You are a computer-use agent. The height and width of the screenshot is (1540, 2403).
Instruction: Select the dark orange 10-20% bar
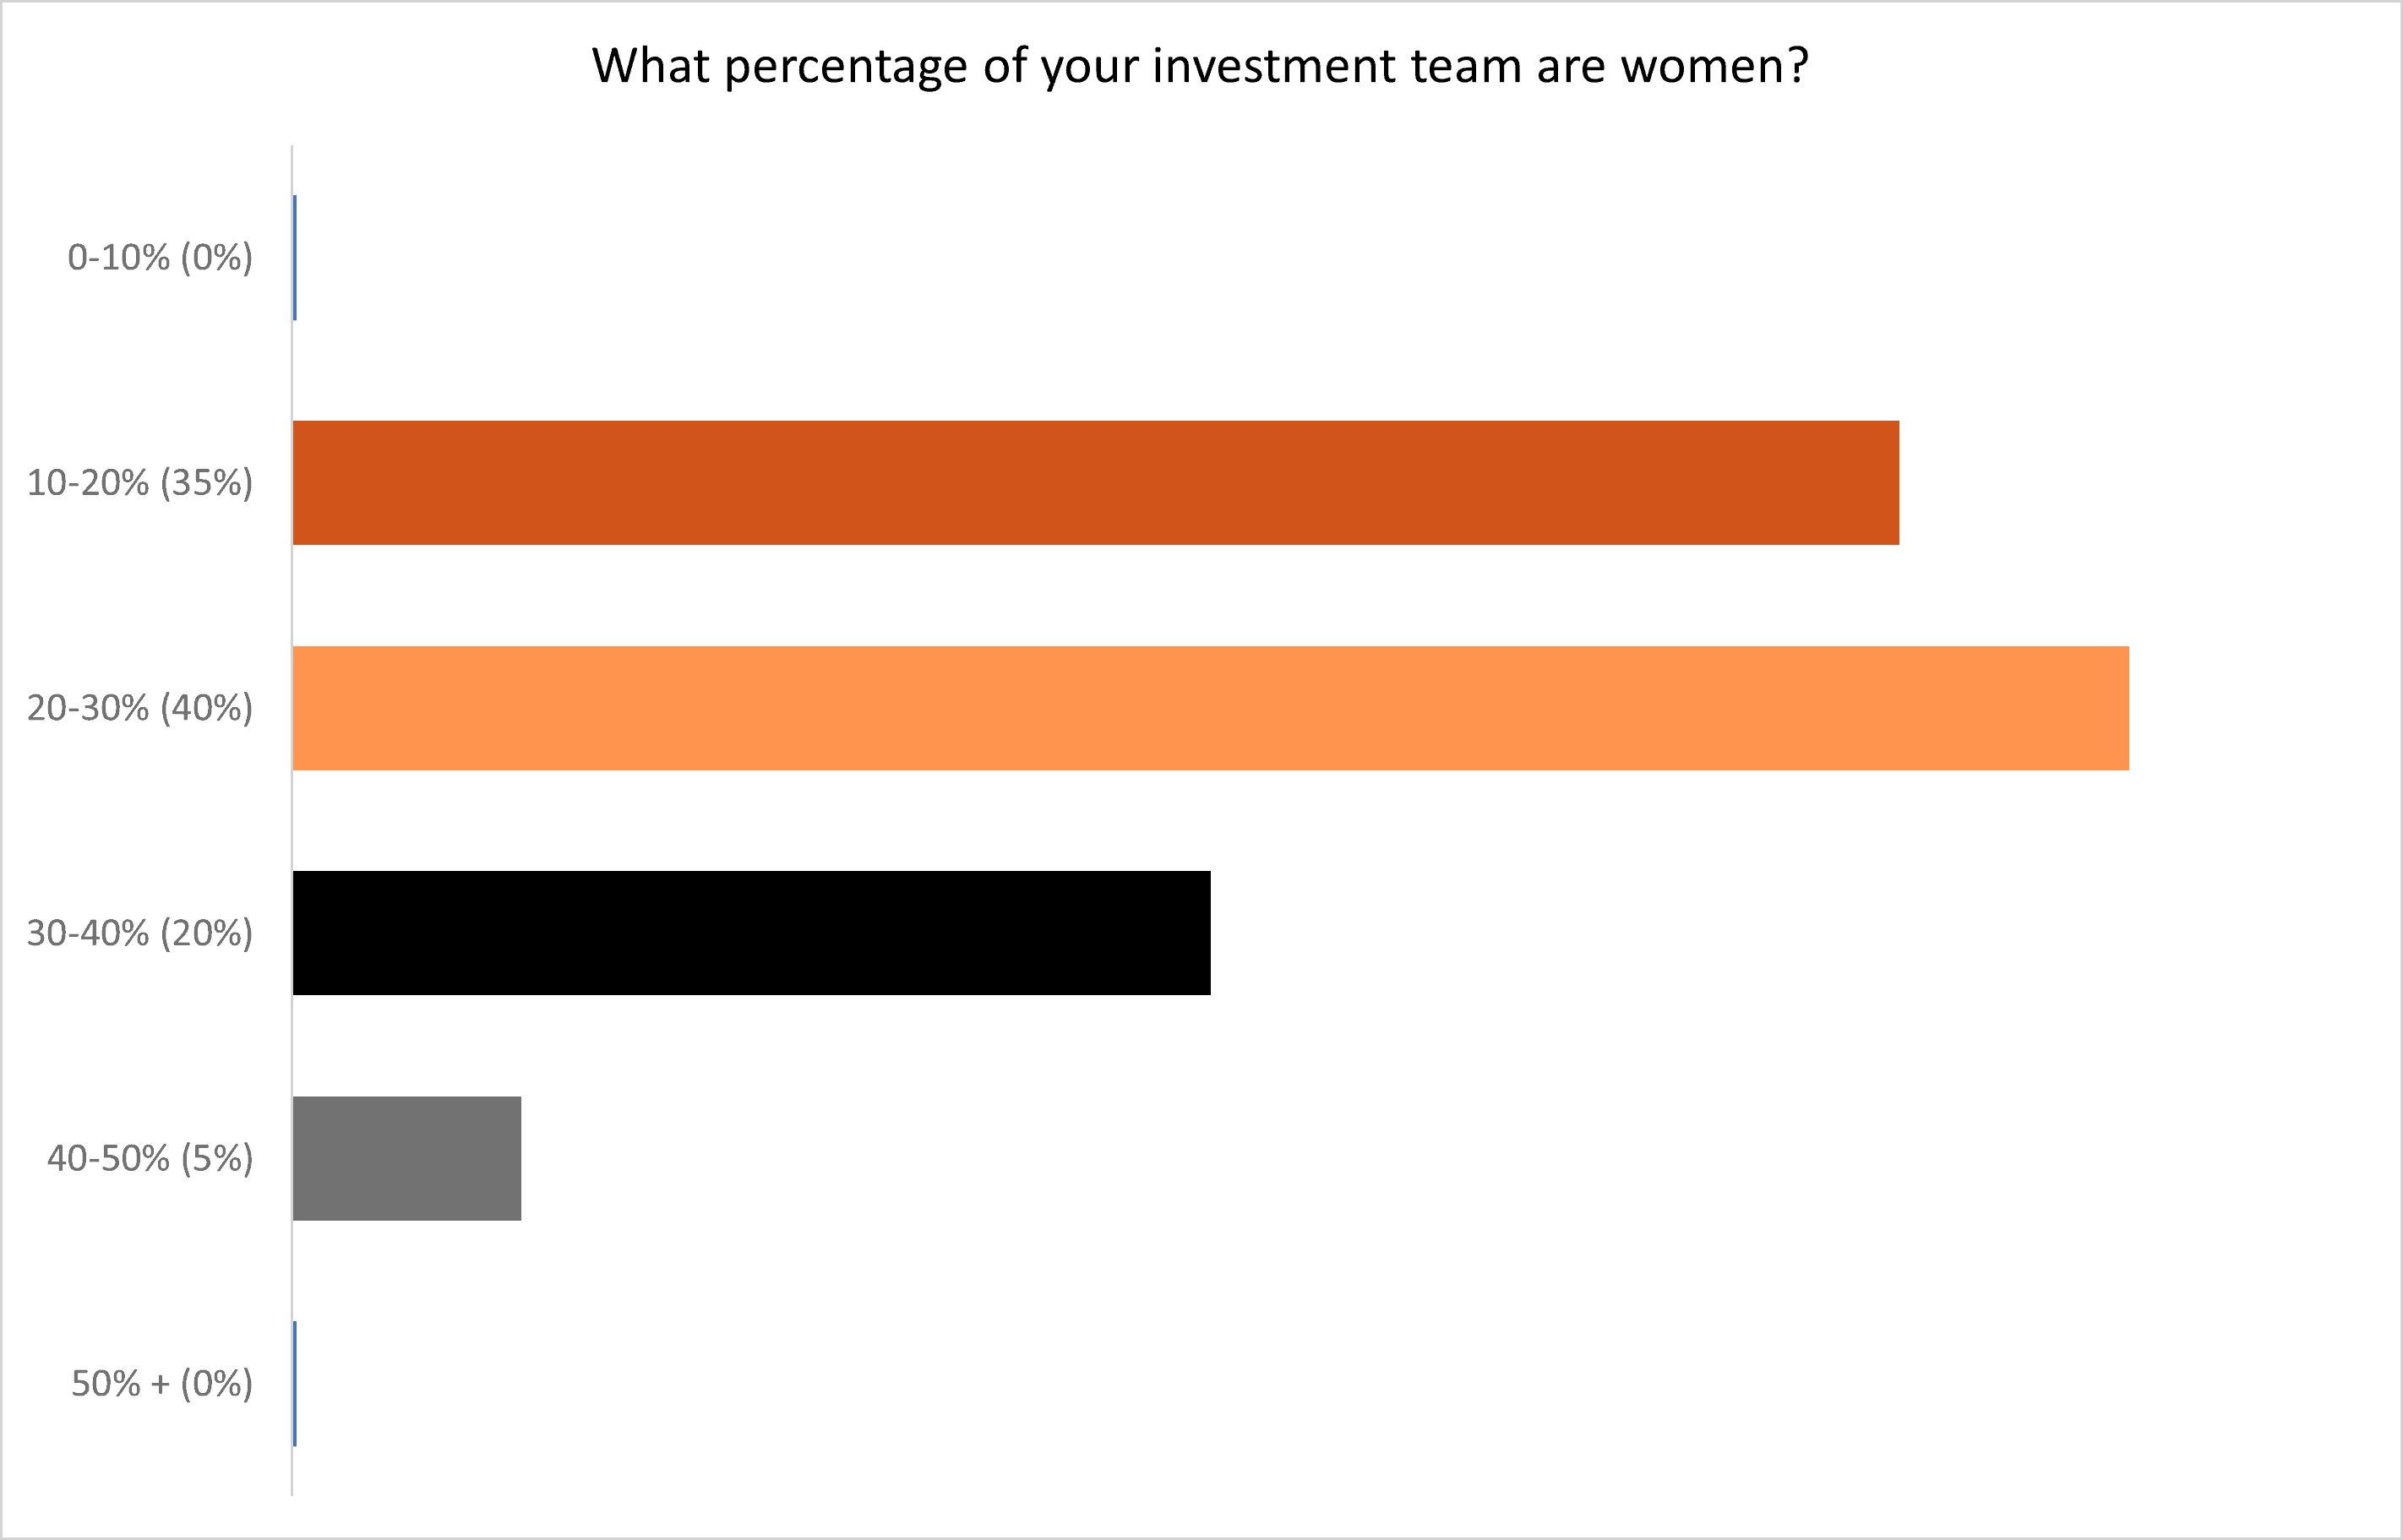pyautogui.click(x=1095, y=483)
